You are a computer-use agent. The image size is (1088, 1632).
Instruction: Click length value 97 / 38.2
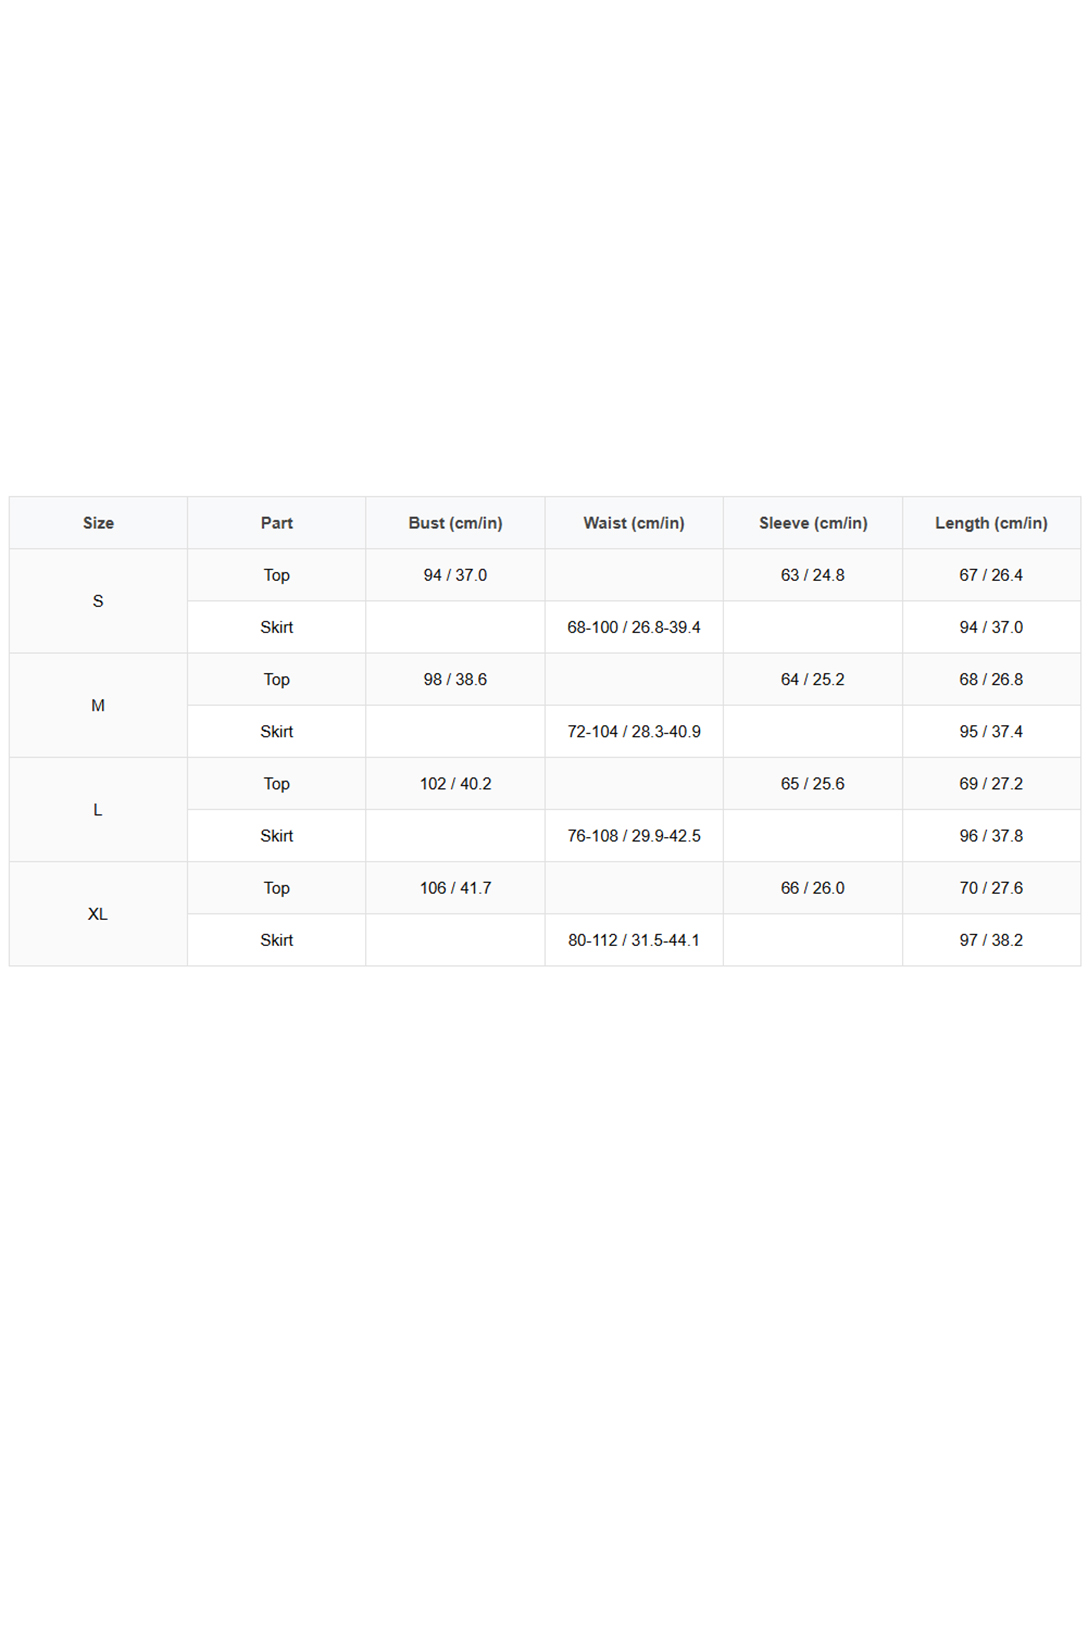tap(991, 940)
